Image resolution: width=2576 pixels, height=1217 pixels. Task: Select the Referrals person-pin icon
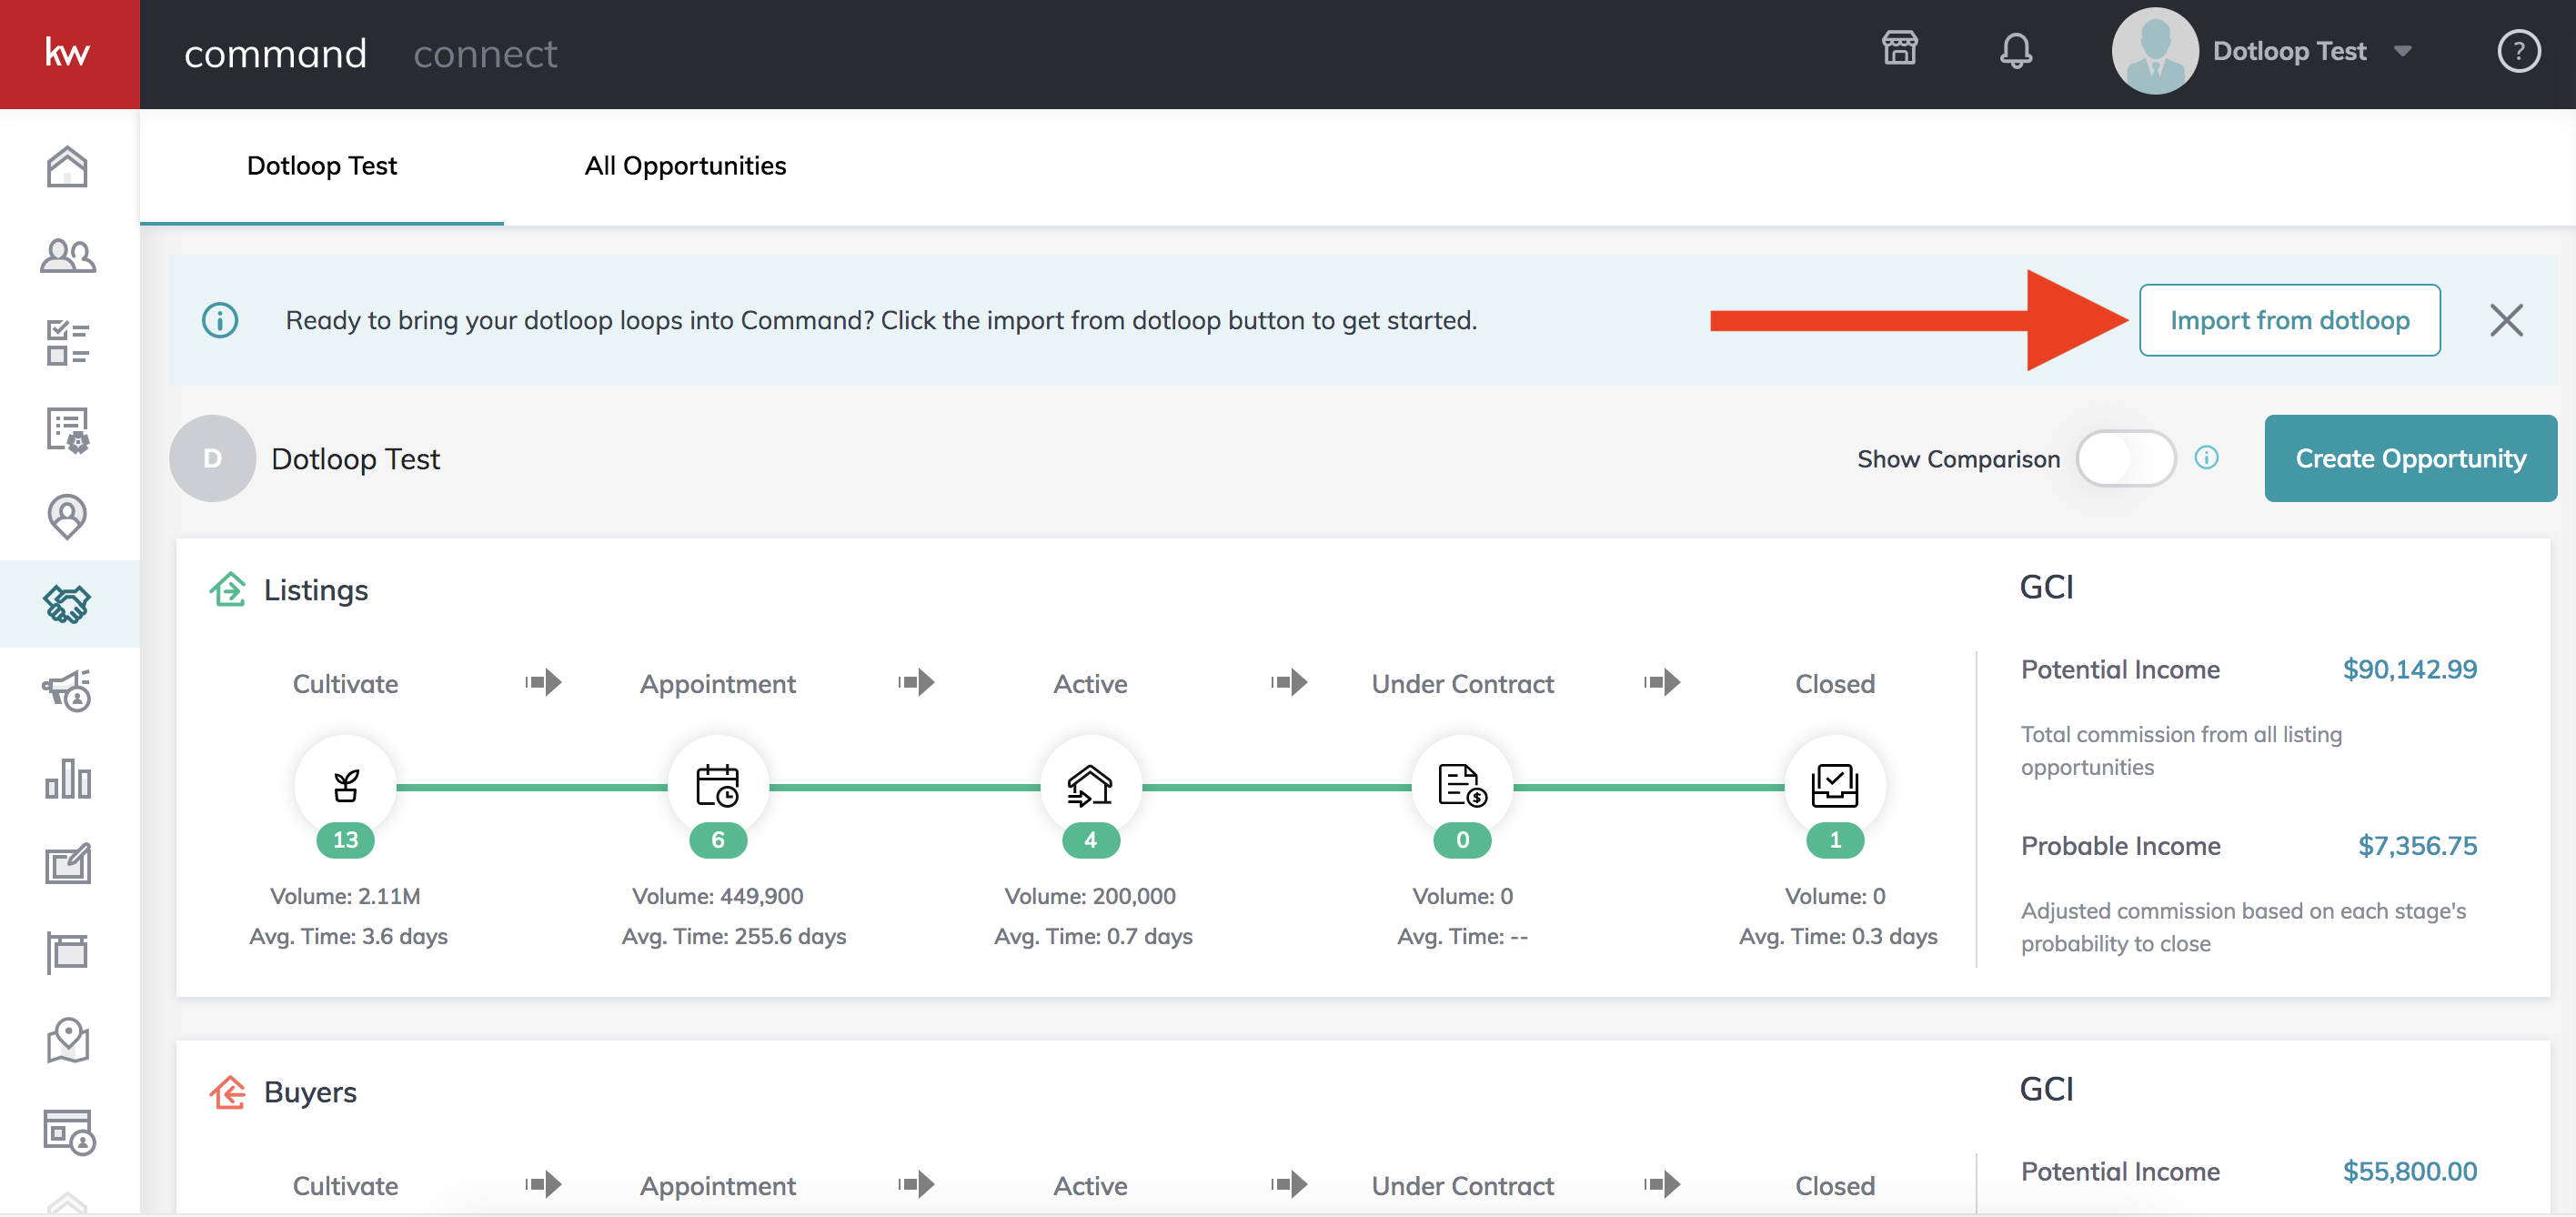click(x=67, y=517)
